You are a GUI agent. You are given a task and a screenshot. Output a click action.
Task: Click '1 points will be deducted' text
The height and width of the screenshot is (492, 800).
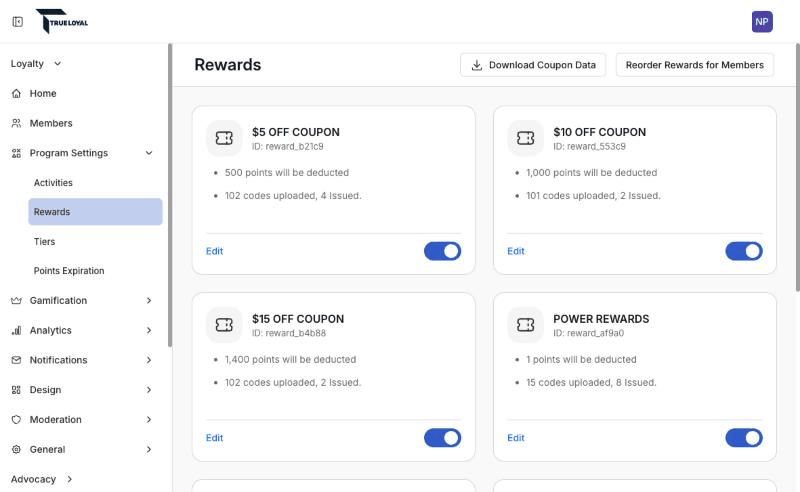(x=581, y=359)
